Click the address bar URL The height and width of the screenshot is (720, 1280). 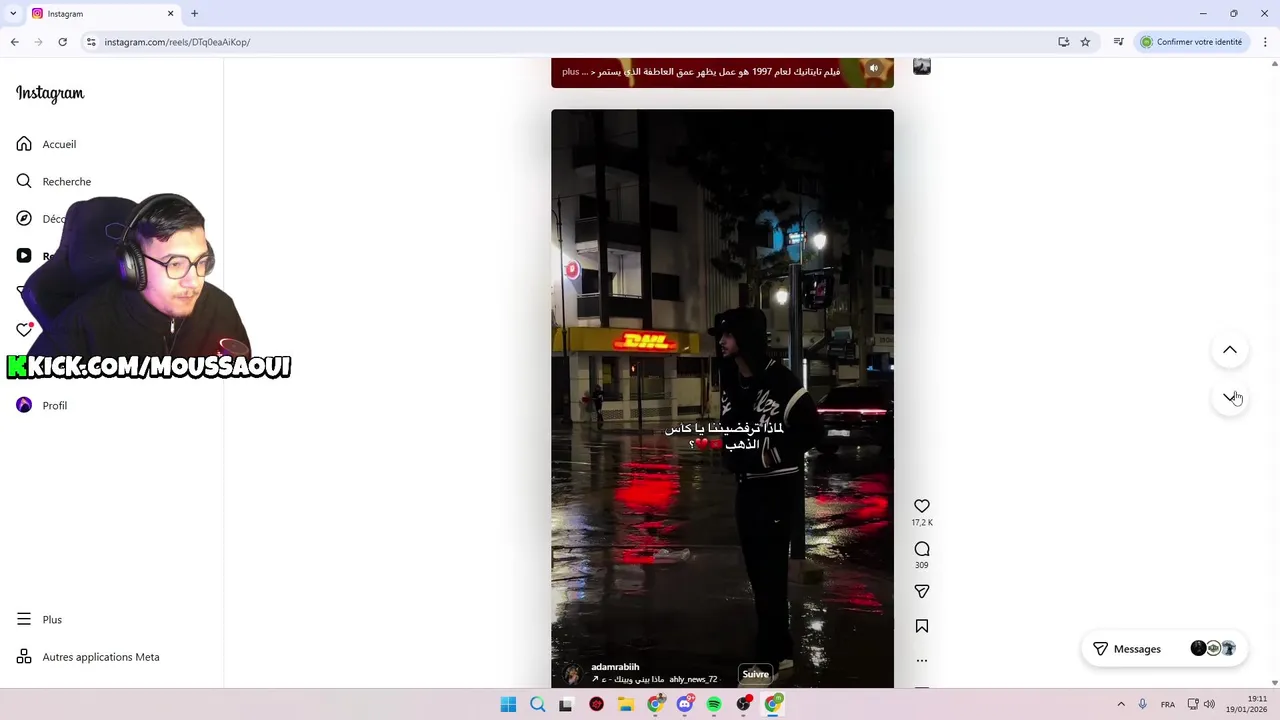[x=177, y=42]
